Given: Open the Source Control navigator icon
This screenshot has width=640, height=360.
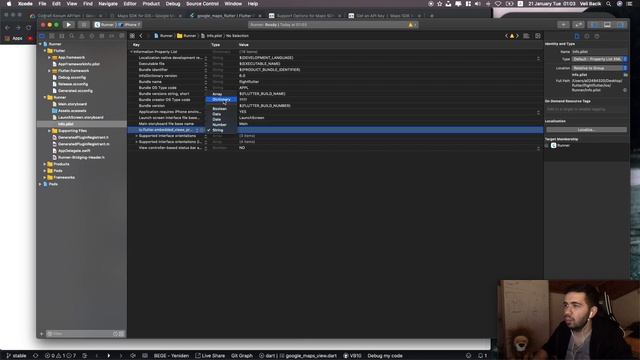Looking at the screenshot, I should 52,36.
